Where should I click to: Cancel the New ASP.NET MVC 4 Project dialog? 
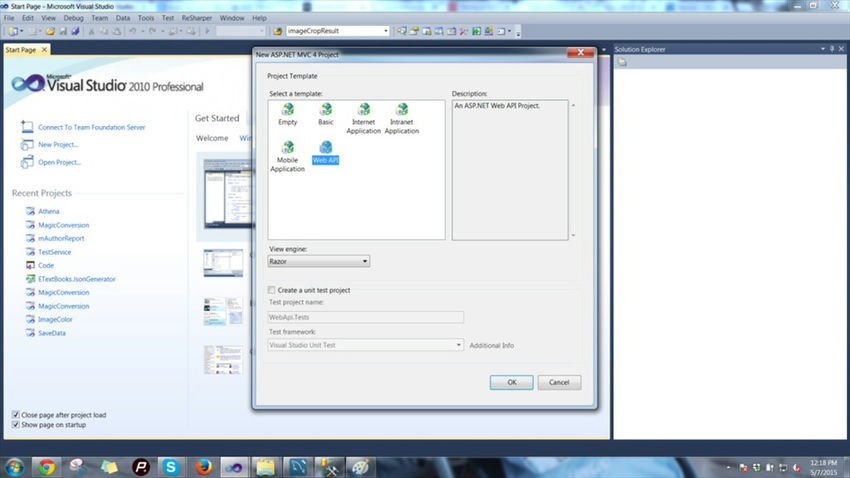[x=559, y=382]
